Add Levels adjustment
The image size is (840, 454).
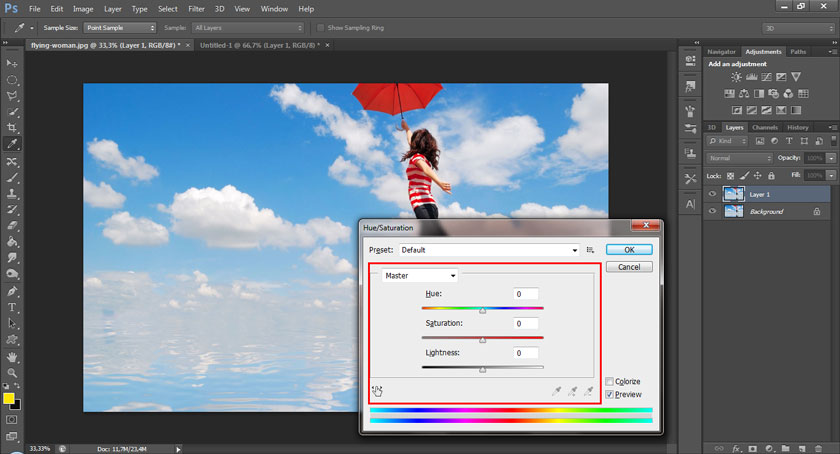coord(752,77)
